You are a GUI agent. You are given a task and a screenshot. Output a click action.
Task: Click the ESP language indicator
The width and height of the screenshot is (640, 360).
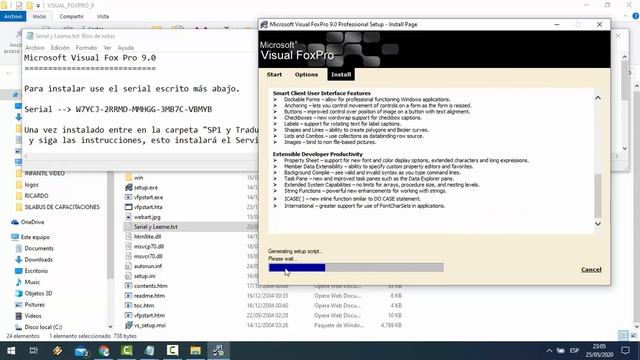(x=574, y=351)
